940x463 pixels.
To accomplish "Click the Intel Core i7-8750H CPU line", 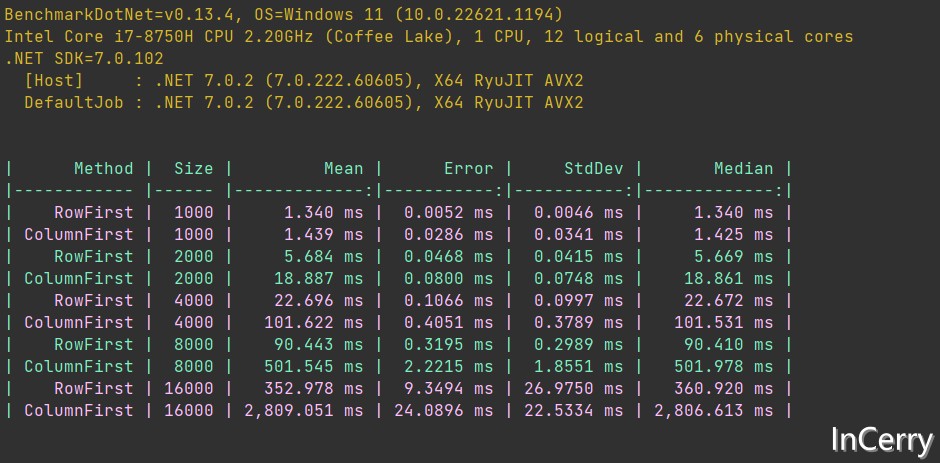I will [x=429, y=37].
